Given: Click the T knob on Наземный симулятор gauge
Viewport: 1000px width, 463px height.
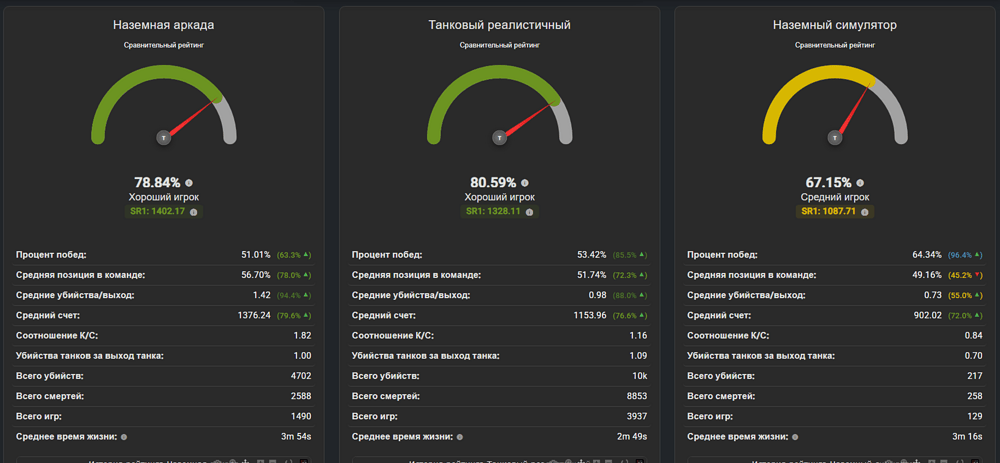Looking at the screenshot, I should (x=834, y=137).
